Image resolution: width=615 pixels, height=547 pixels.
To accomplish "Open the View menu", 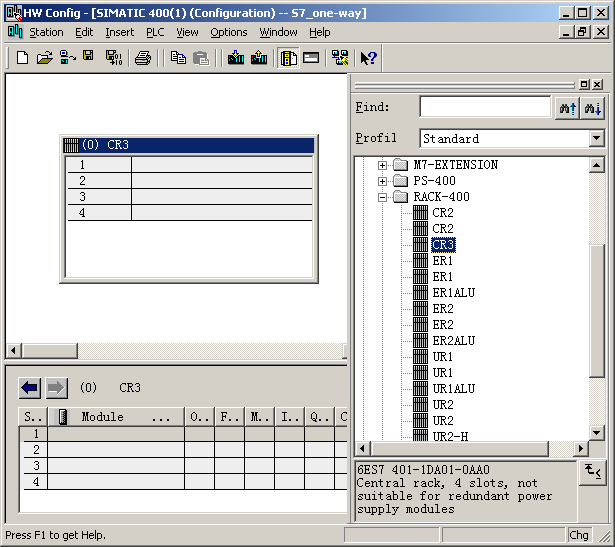I will 187,32.
